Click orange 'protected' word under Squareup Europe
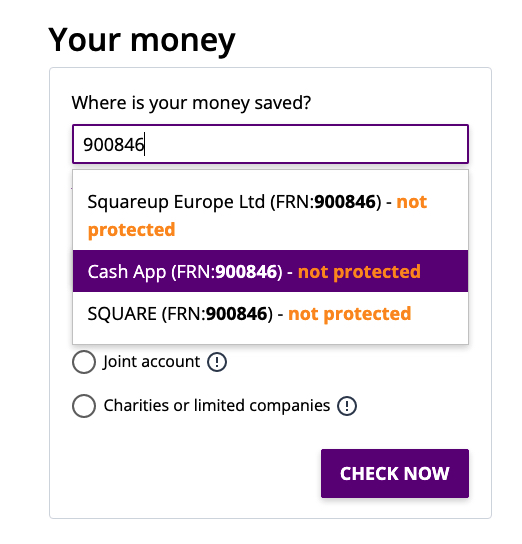The image size is (522, 544). [x=131, y=230]
